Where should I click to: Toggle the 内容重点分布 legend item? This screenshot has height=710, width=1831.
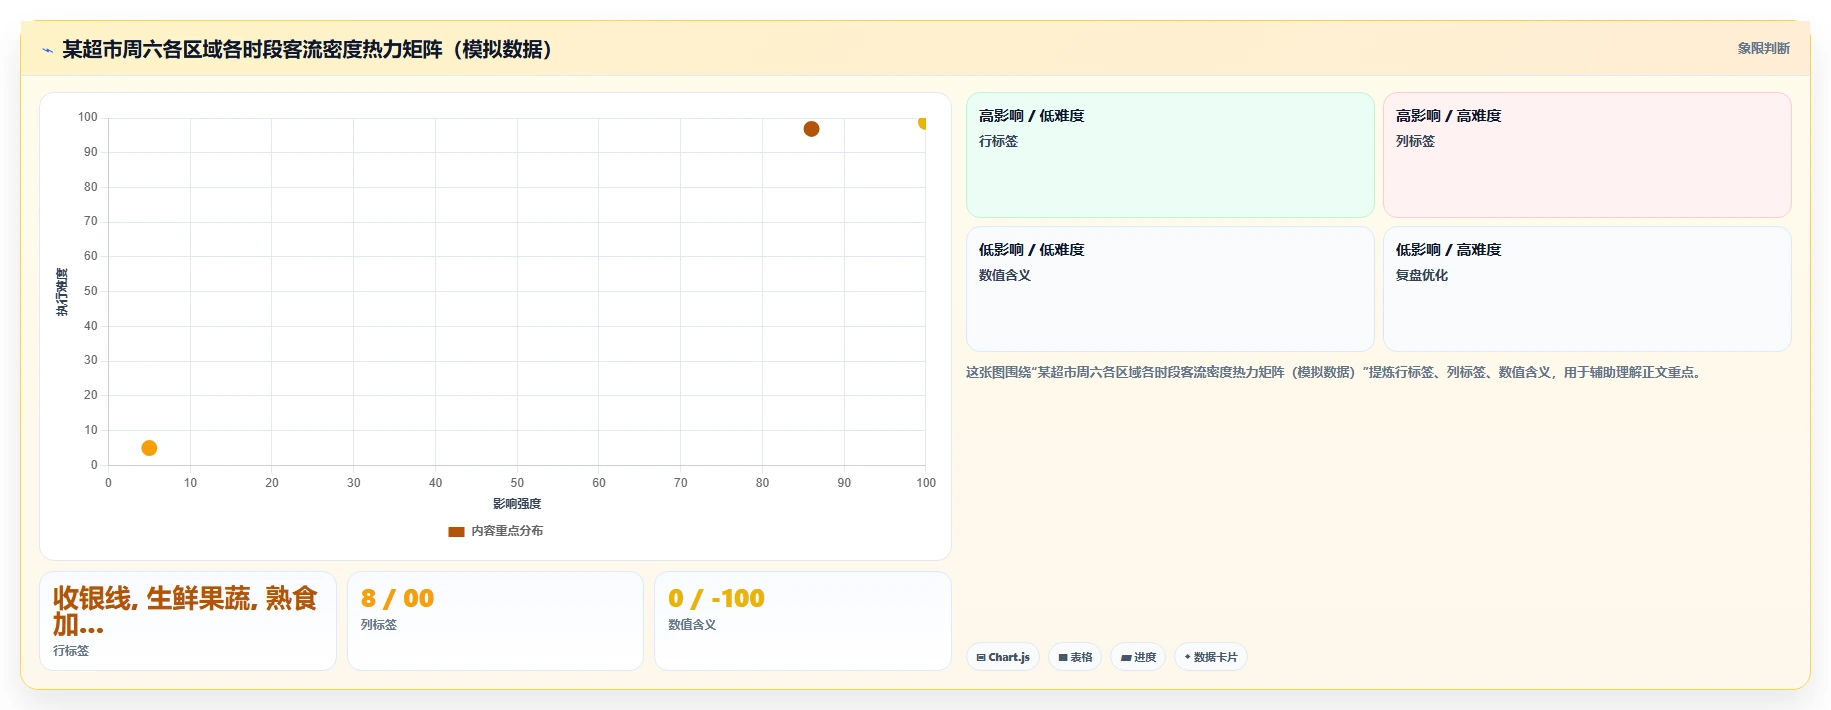click(x=496, y=531)
